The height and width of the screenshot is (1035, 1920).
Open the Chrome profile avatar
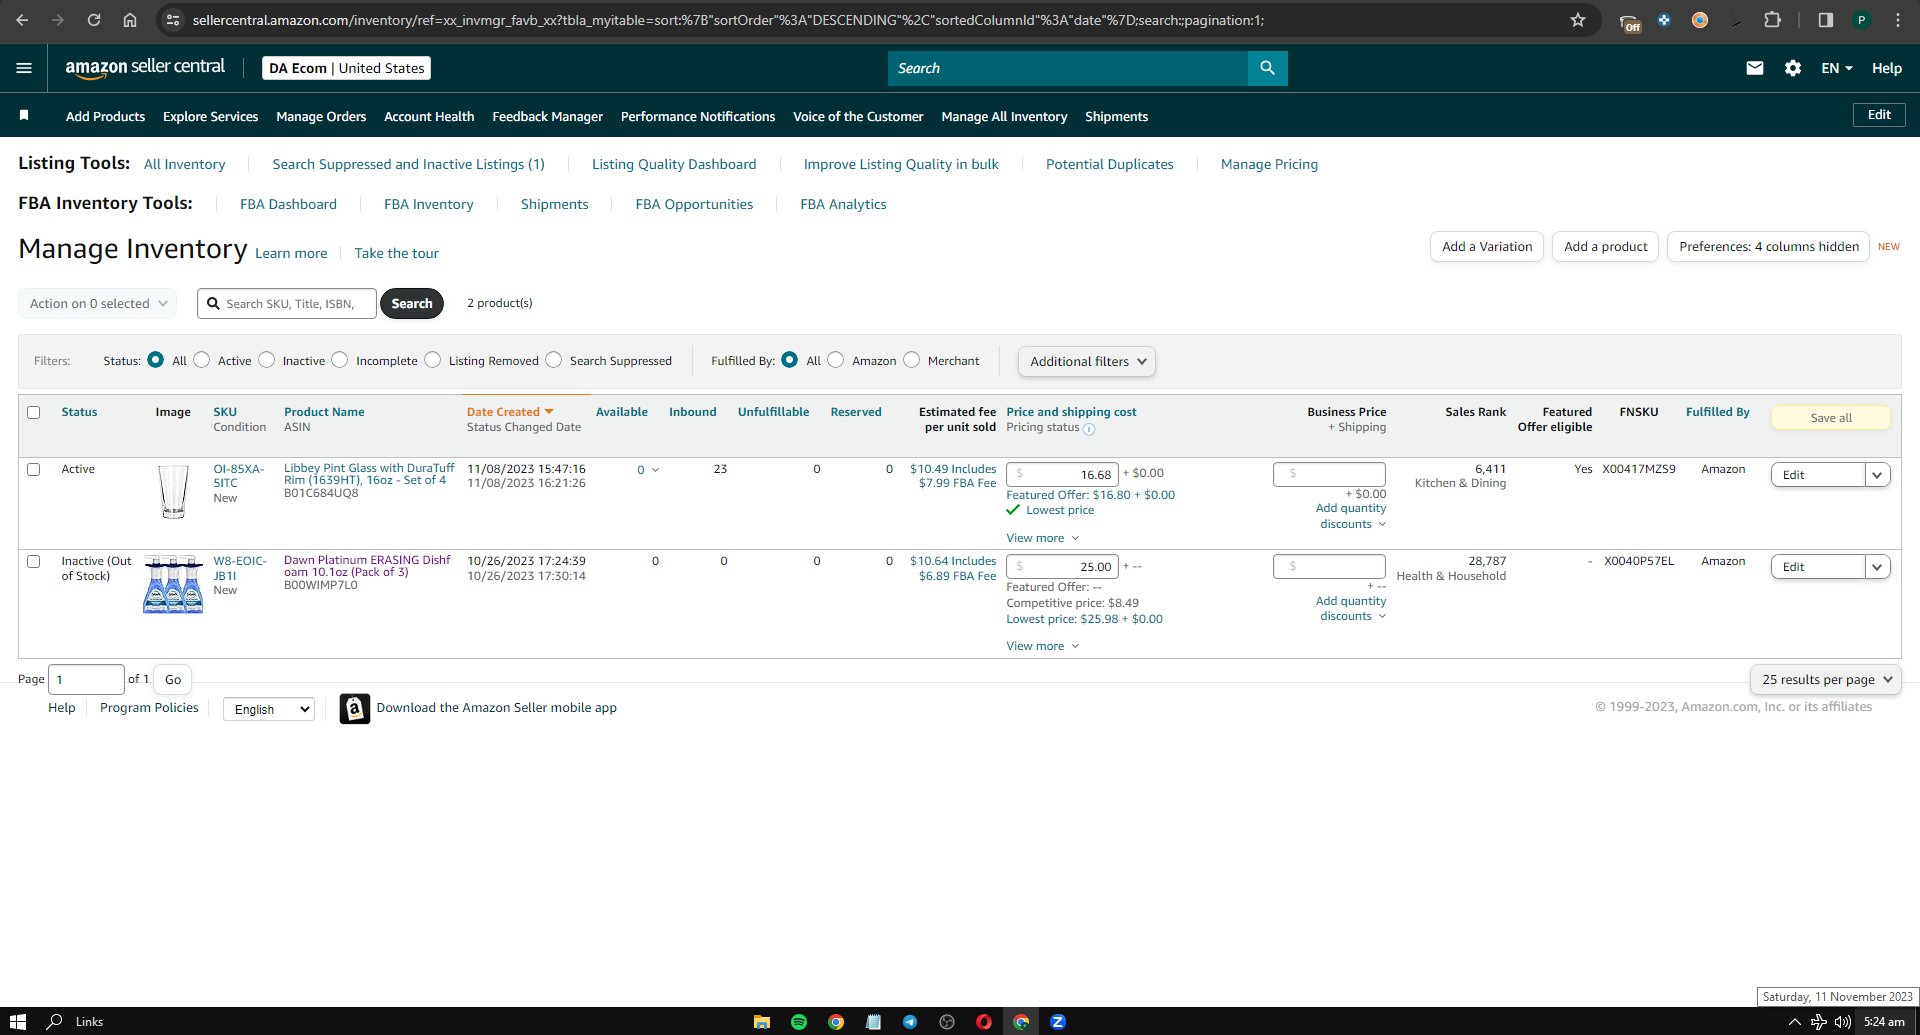(x=1862, y=20)
